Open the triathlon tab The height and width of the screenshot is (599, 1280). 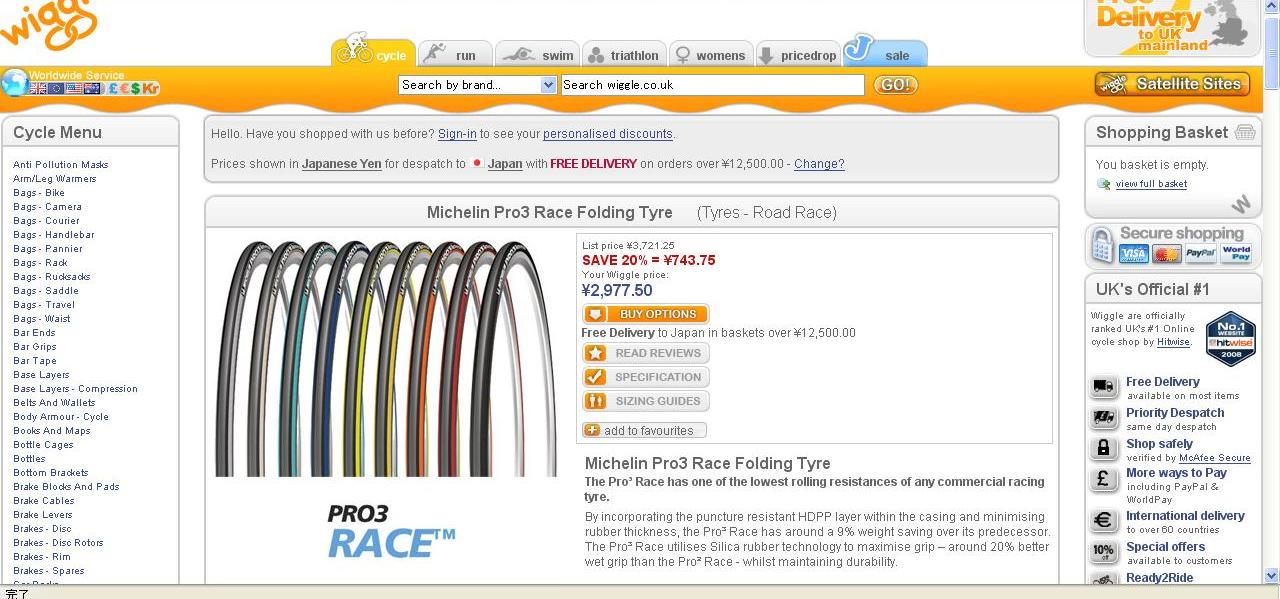pyautogui.click(x=623, y=53)
